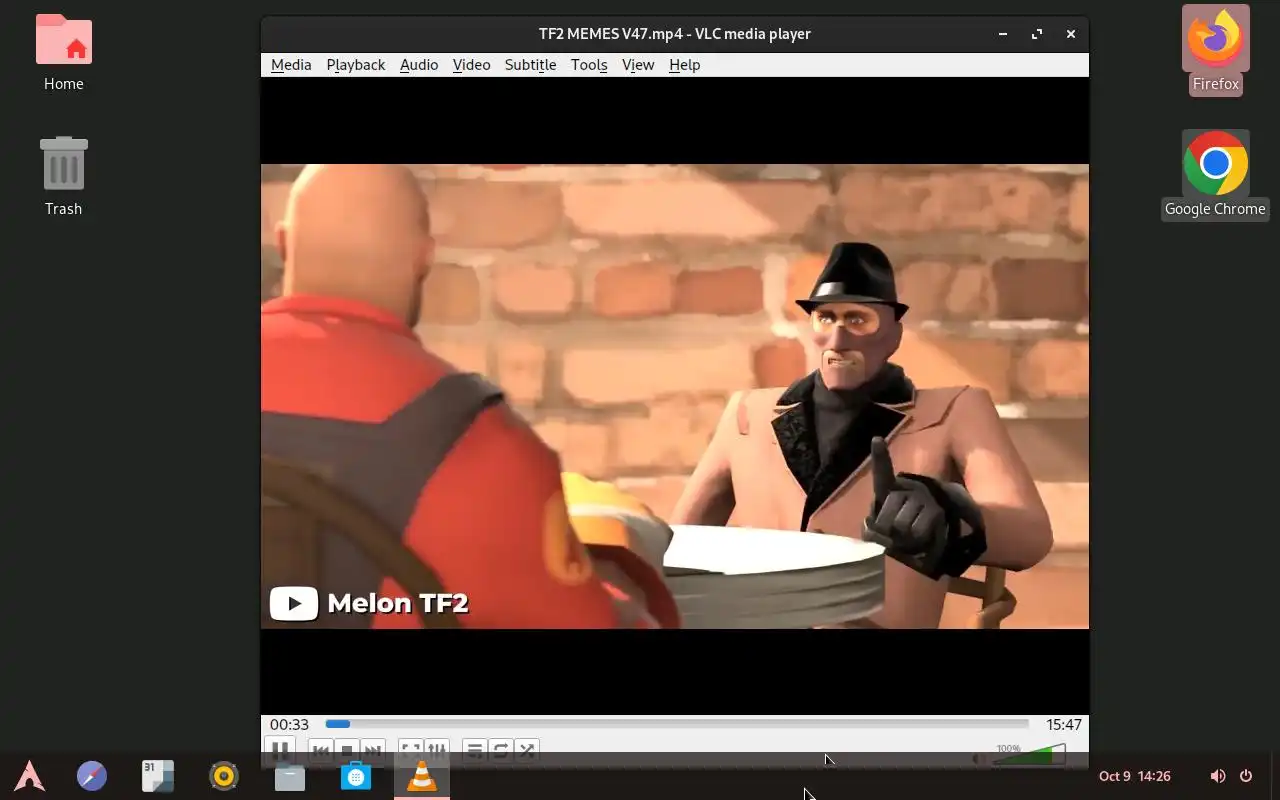Open the Audio menu
The width and height of the screenshot is (1280, 800).
coord(419,65)
